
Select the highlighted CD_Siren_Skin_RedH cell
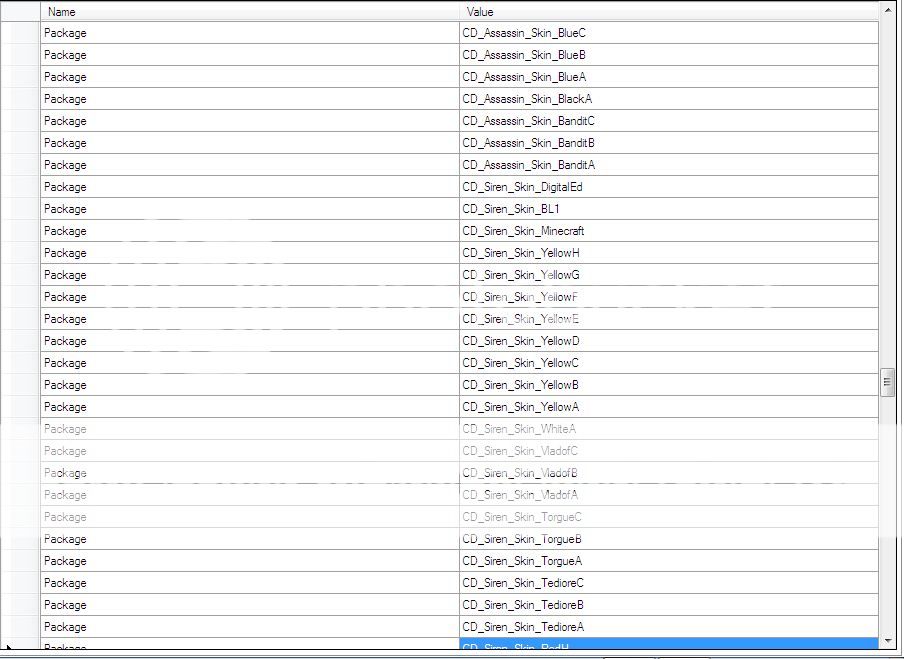(668, 645)
